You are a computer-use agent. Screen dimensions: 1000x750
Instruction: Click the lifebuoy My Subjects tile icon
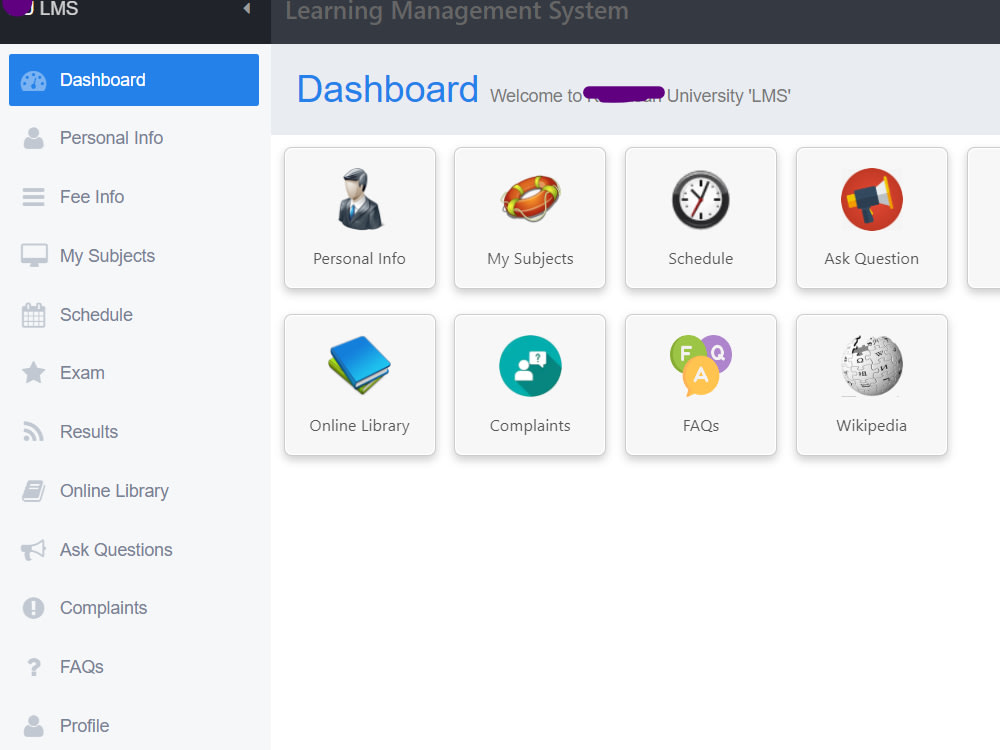(530, 198)
